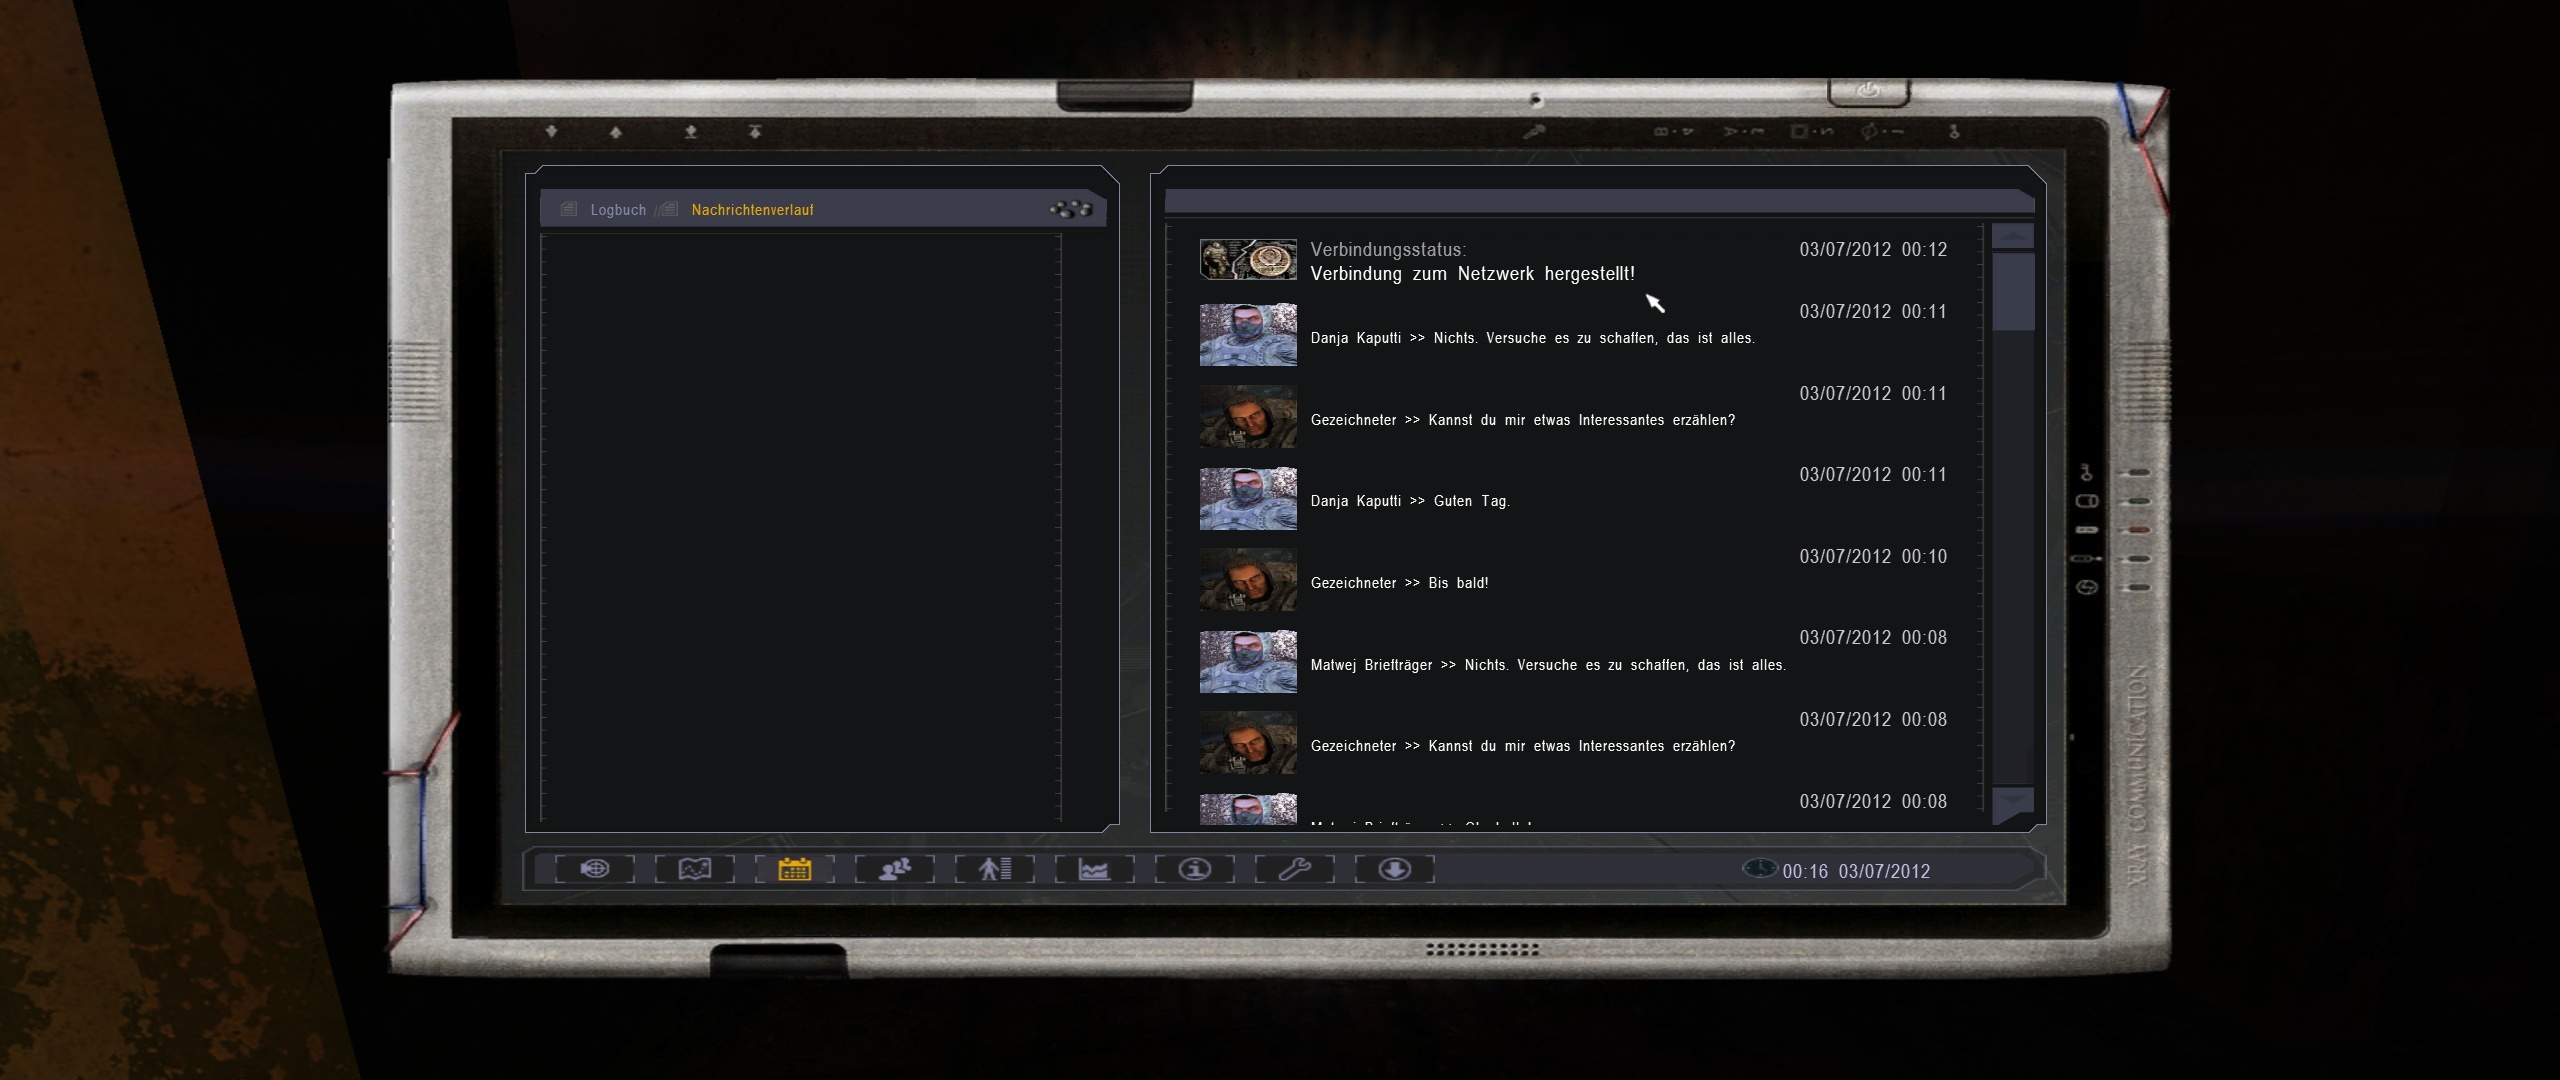
Task: Click the power button on the PDA frame
Action: tap(1869, 91)
